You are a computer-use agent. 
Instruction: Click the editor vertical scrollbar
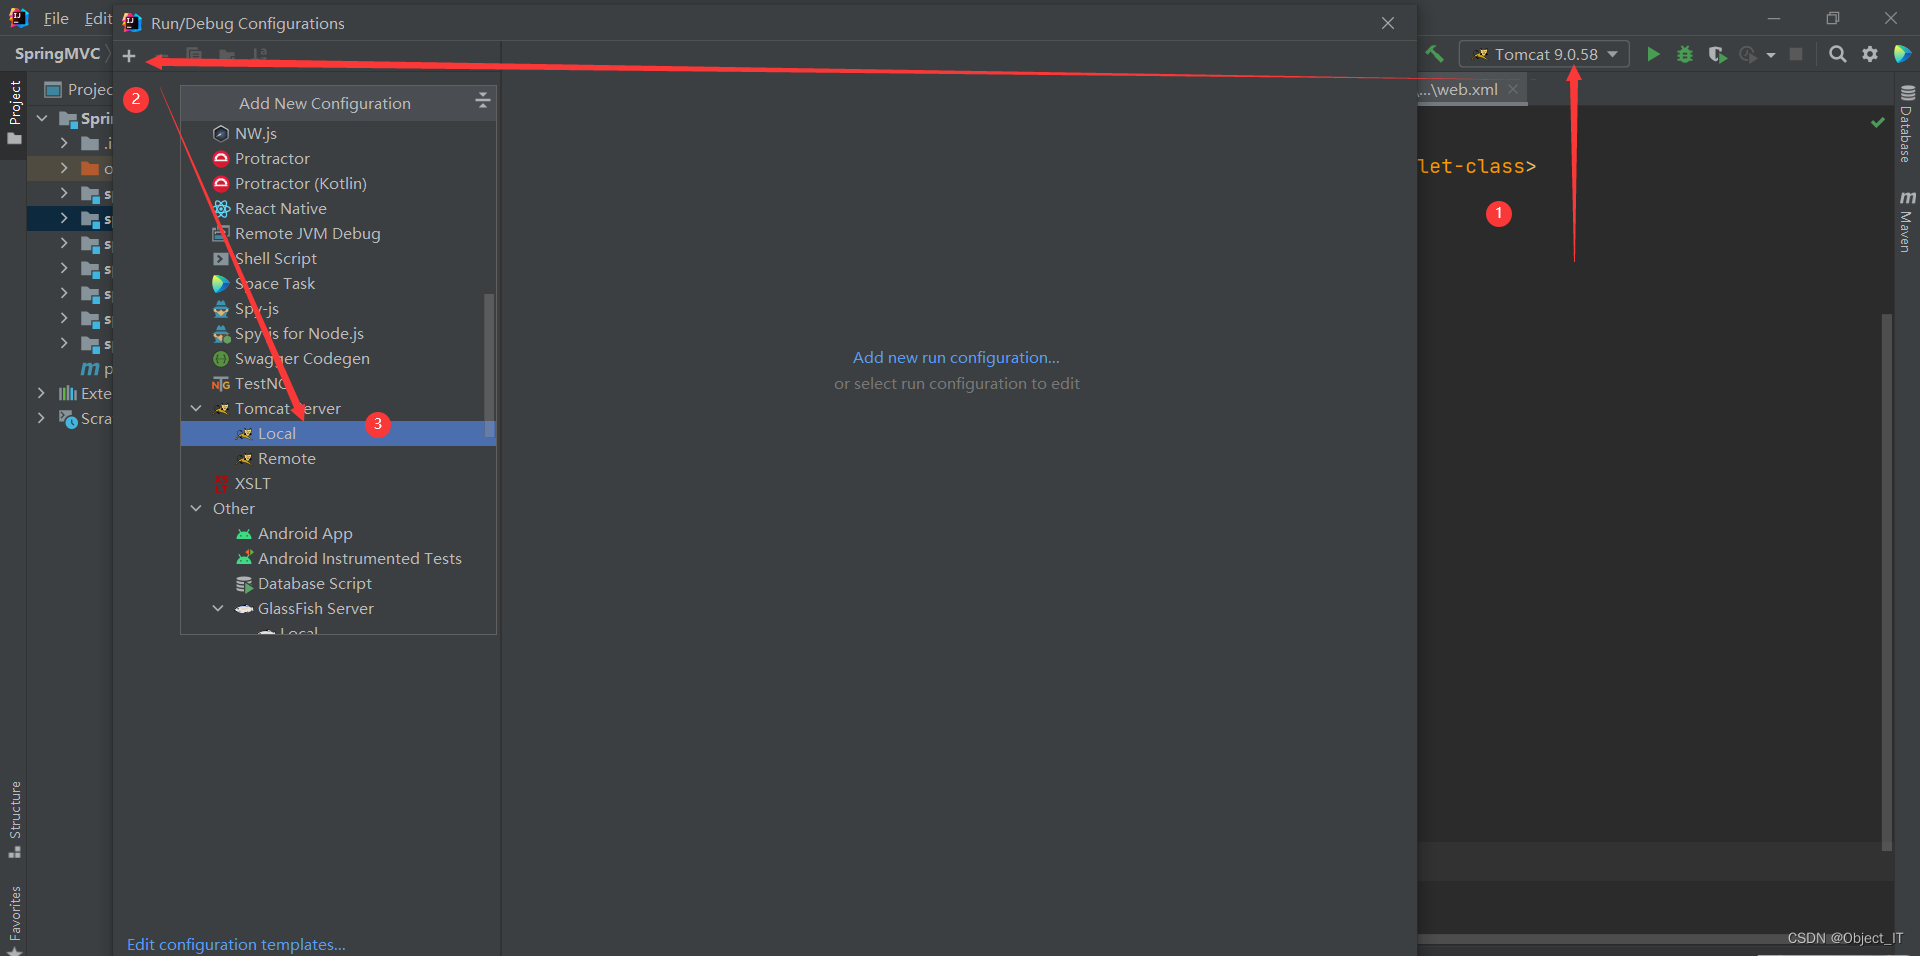[x=1886, y=582]
